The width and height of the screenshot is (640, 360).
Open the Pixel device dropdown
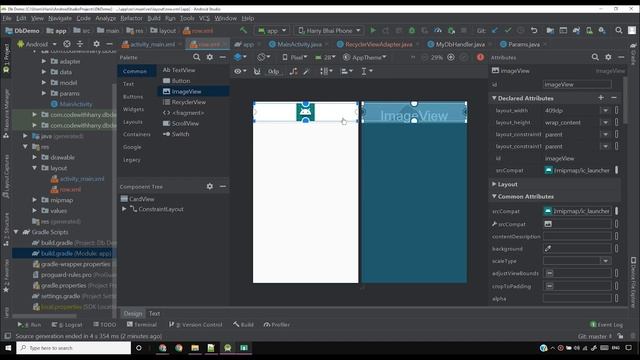tap(295, 58)
